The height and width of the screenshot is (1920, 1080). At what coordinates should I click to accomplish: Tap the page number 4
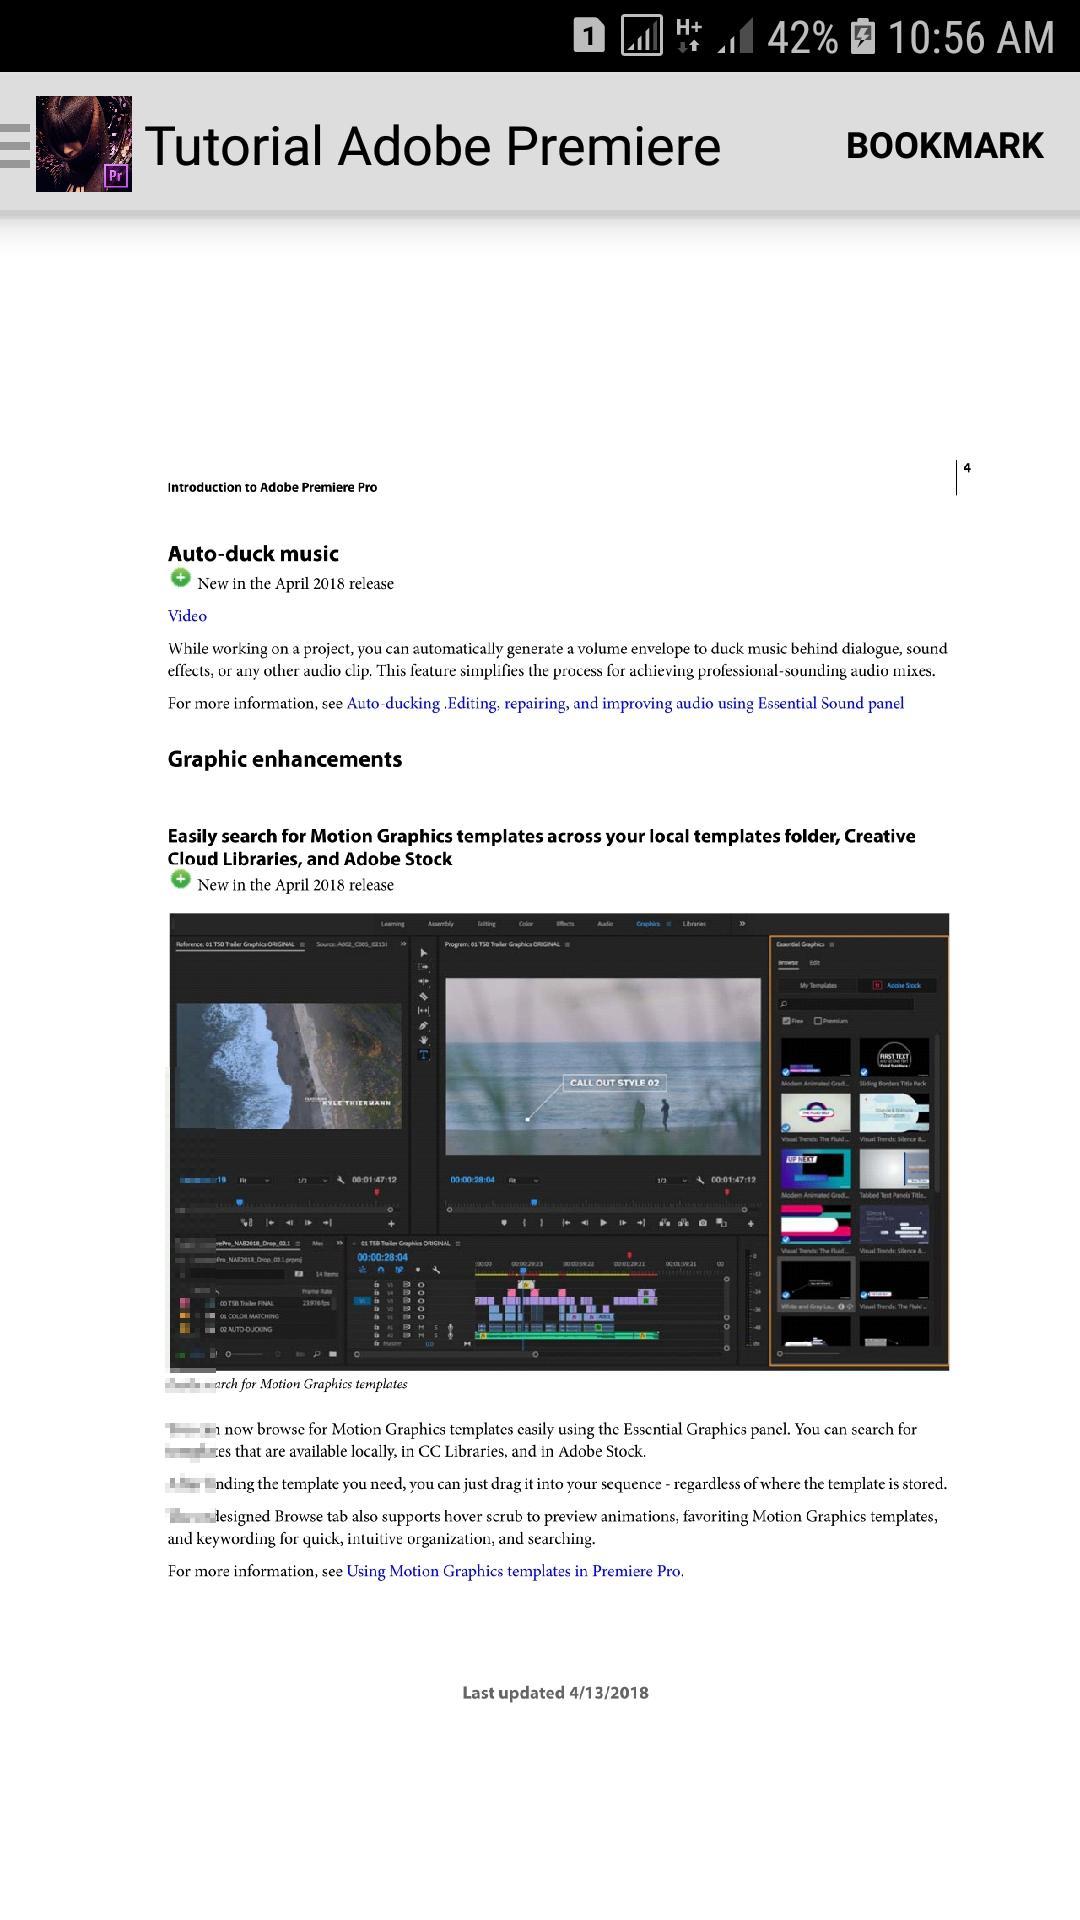click(967, 468)
